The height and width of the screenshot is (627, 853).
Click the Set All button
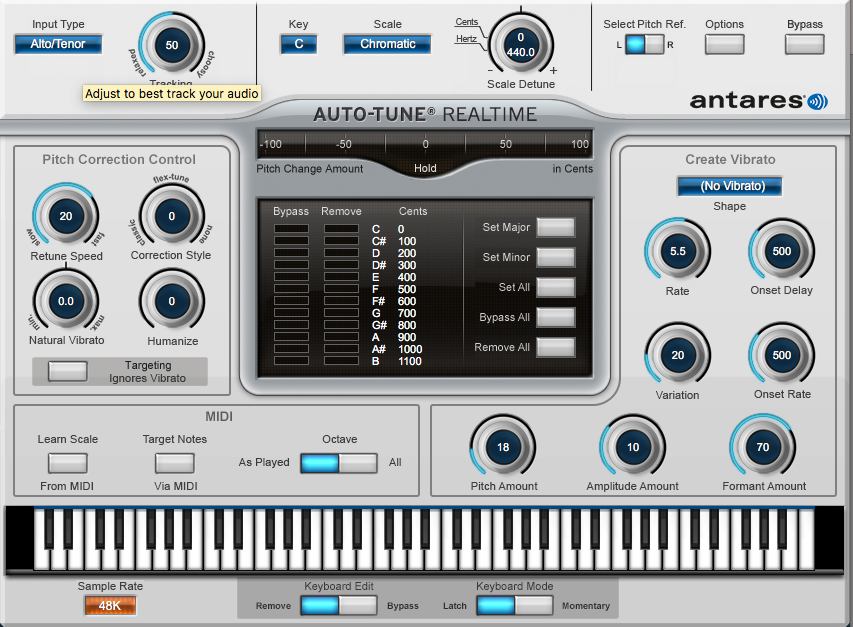[x=555, y=287]
